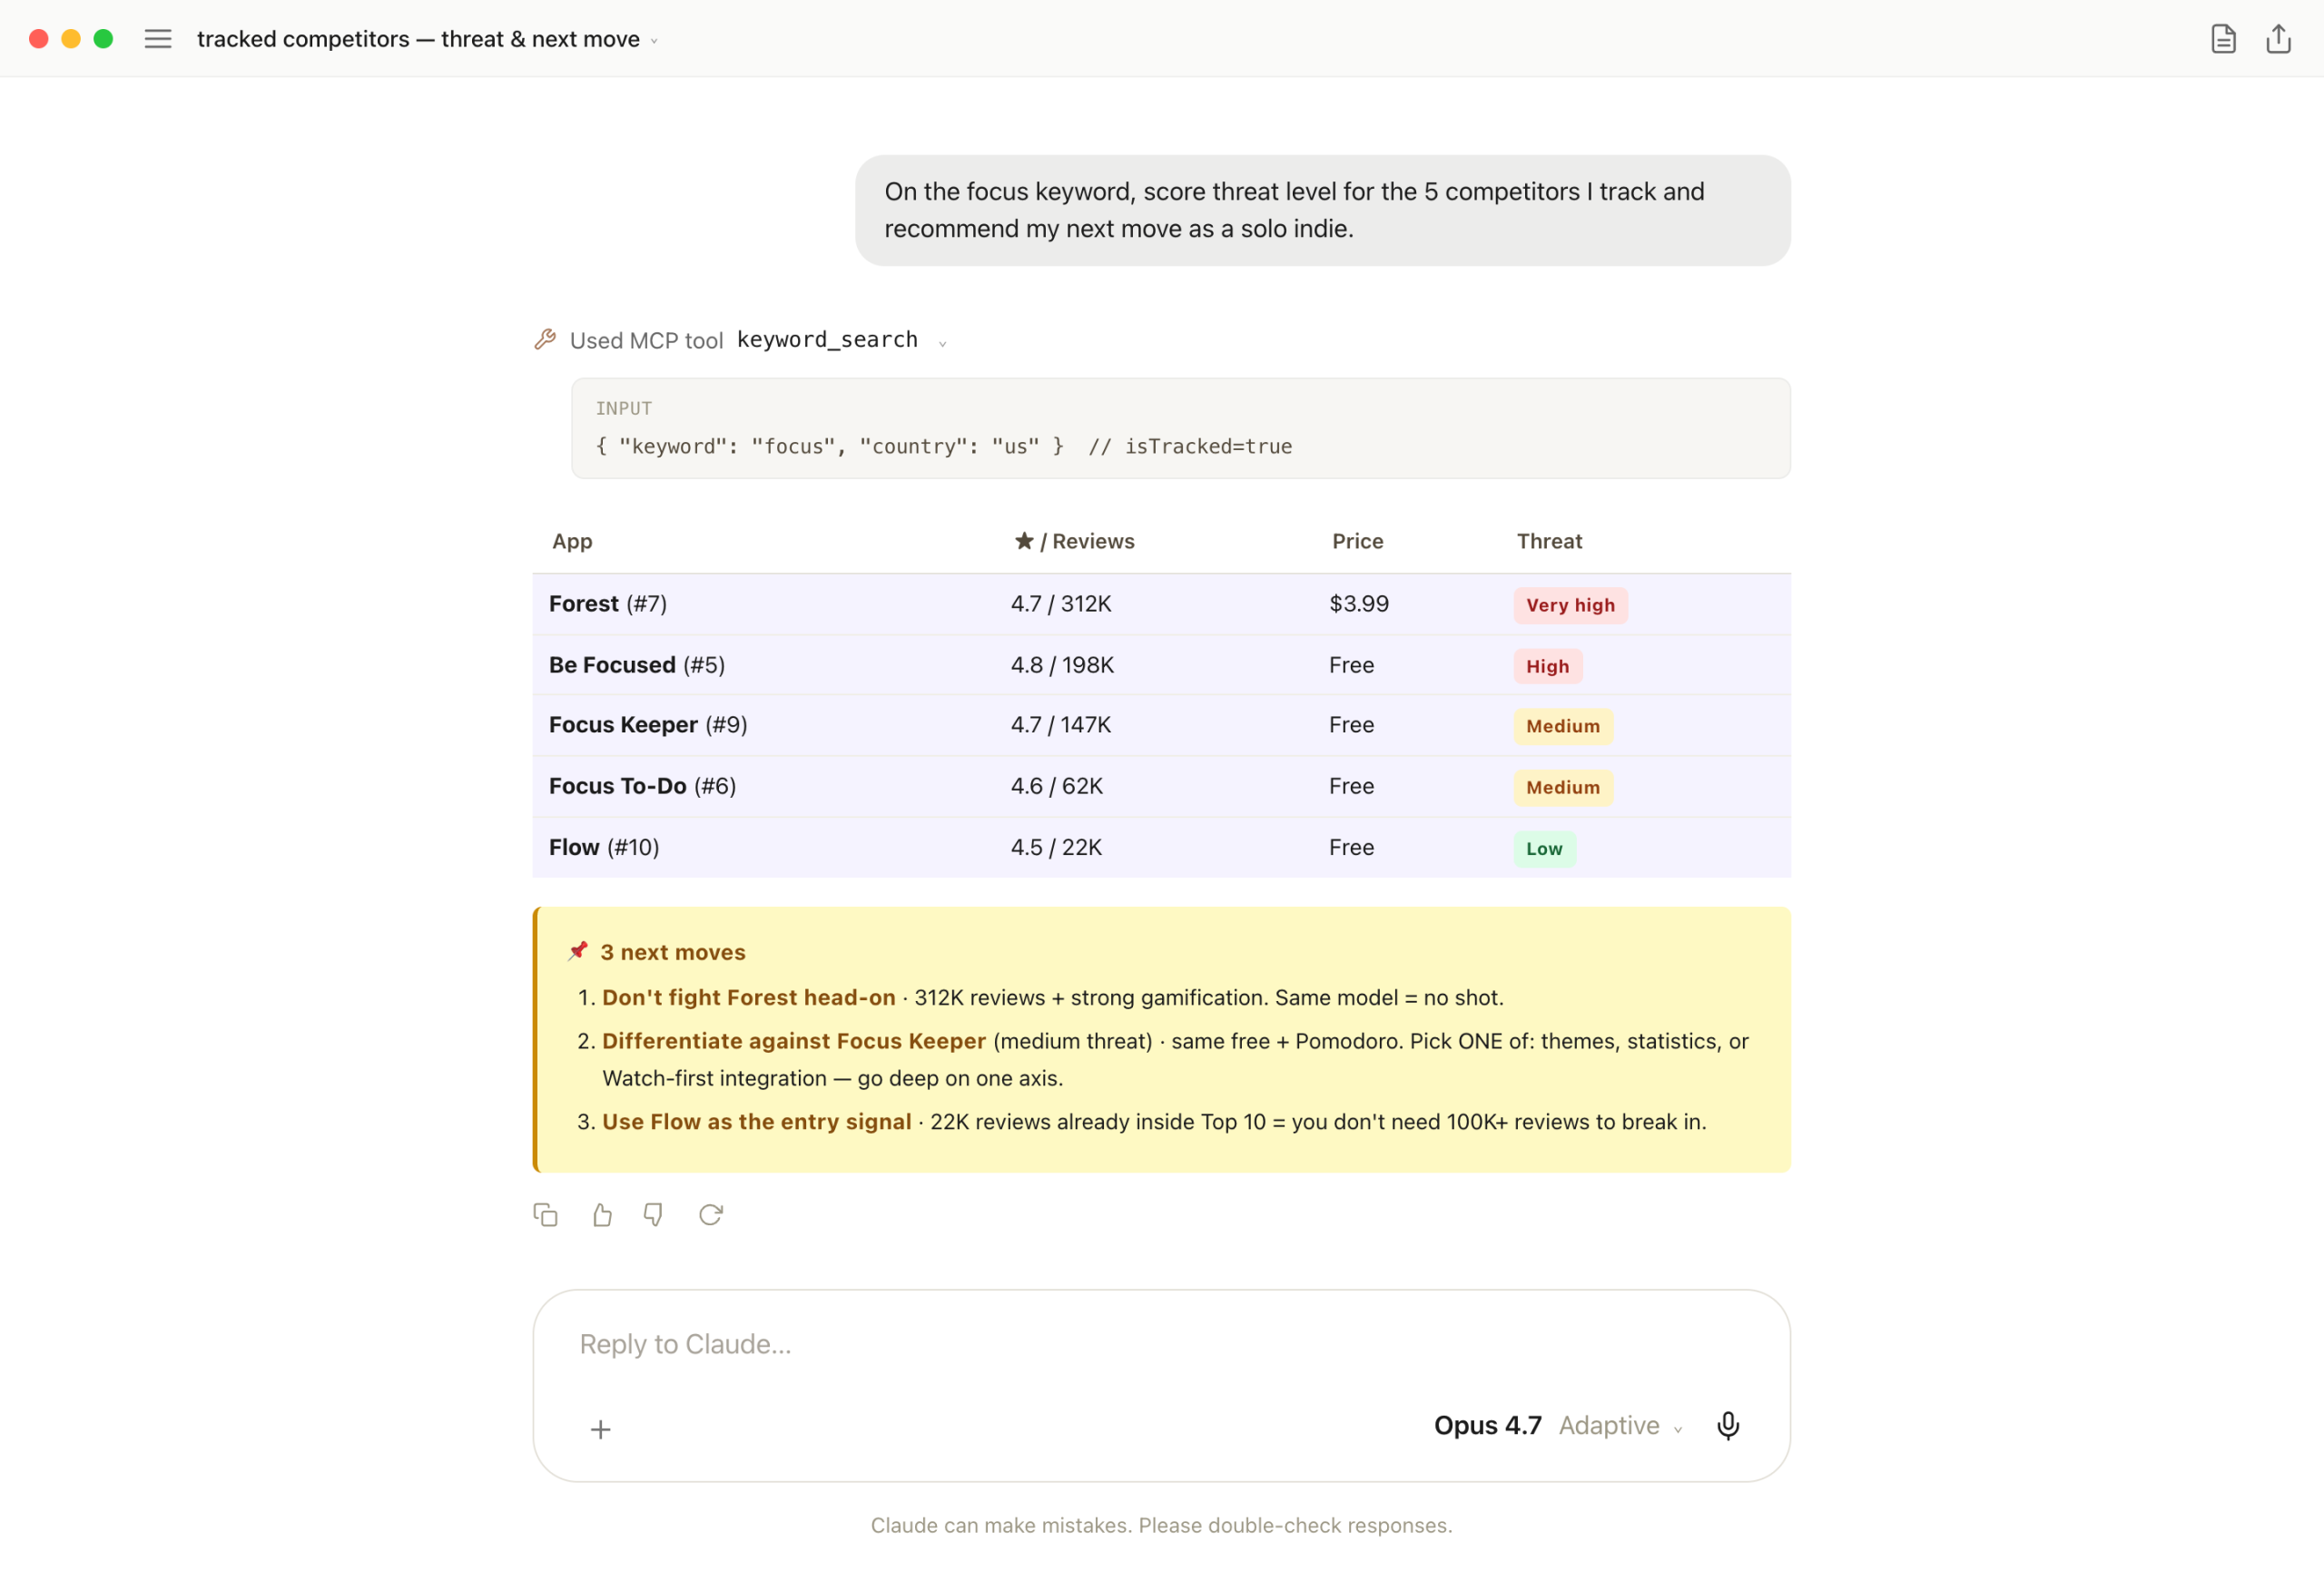Click the green maximize window button
This screenshot has width=2324, height=1581.
coord(103,39)
